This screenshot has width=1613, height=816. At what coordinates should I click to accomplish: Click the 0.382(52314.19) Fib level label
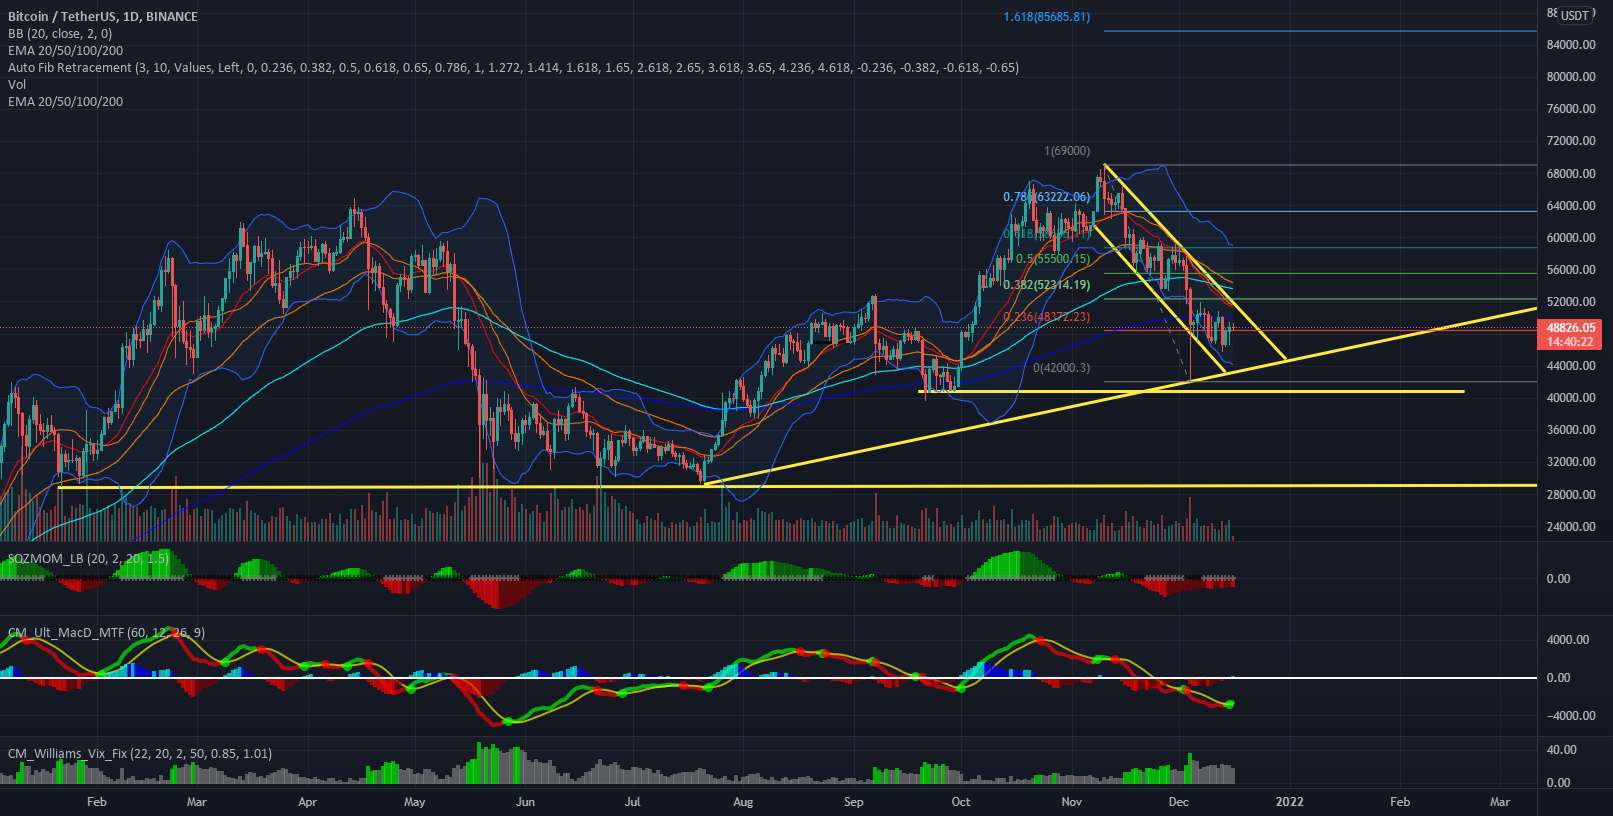coord(1047,285)
